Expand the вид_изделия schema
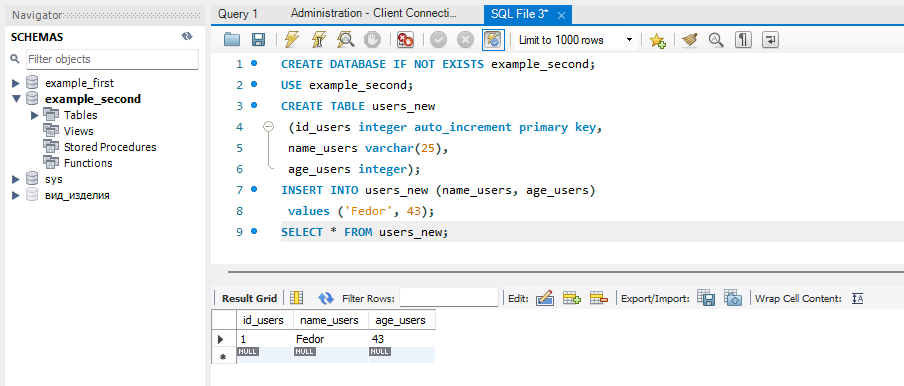The width and height of the screenshot is (904, 386). (16, 195)
